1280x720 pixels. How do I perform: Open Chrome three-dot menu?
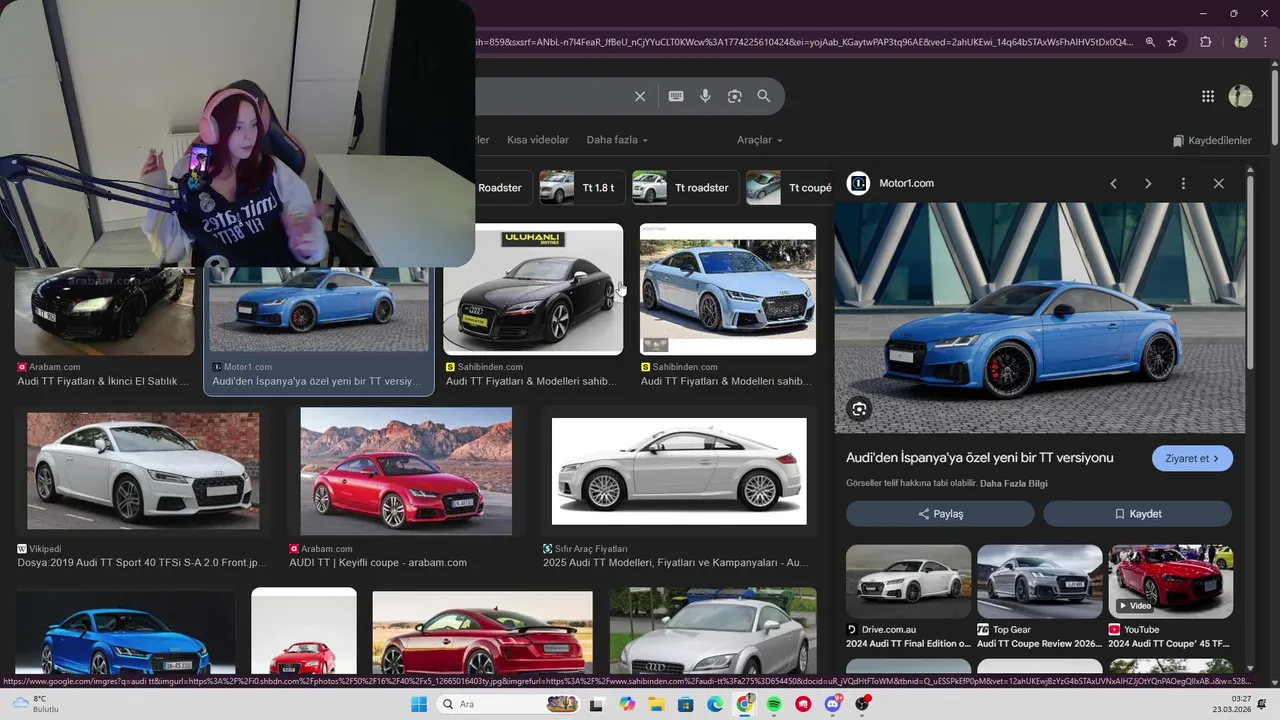[x=1266, y=42]
